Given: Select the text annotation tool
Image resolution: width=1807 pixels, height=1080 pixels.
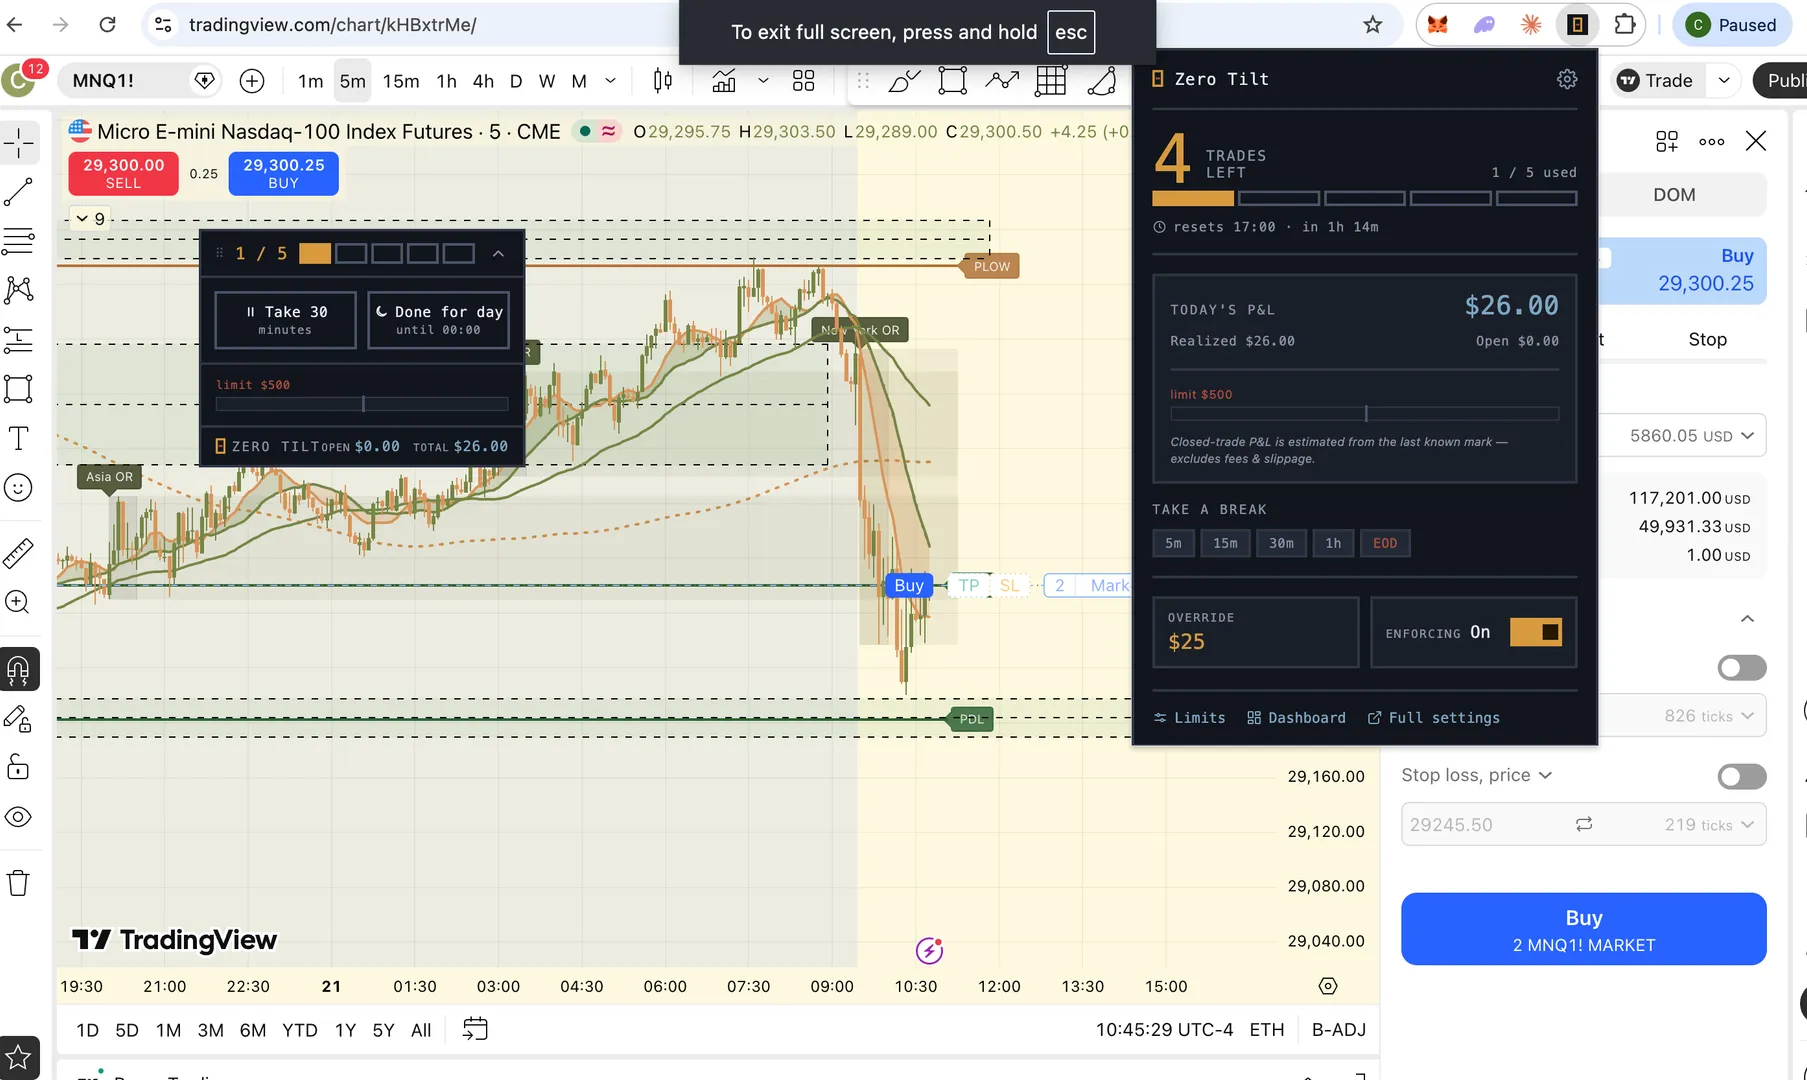Looking at the screenshot, I should click(x=19, y=438).
